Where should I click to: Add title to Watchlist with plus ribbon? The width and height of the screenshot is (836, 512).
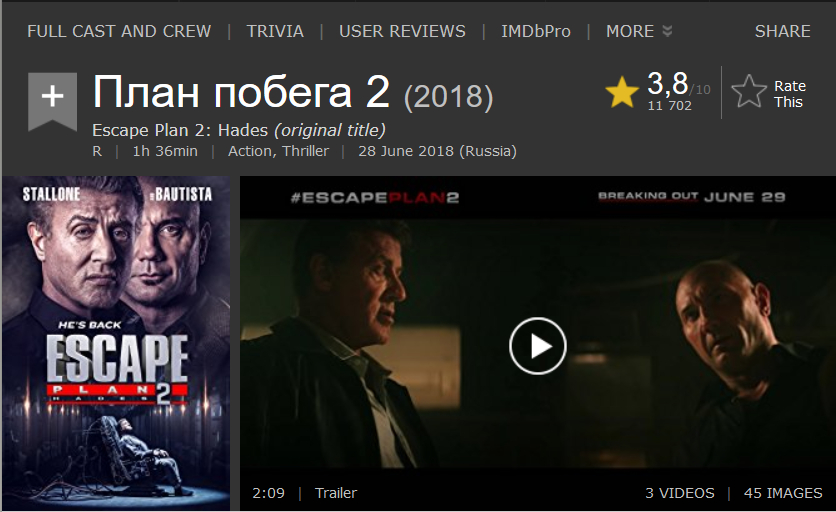tap(52, 101)
